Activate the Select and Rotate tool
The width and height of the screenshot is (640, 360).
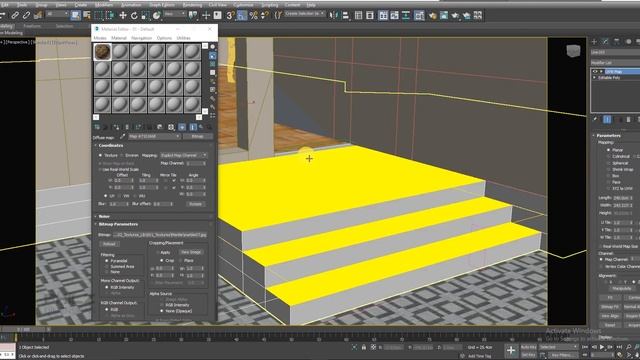(x=134, y=16)
